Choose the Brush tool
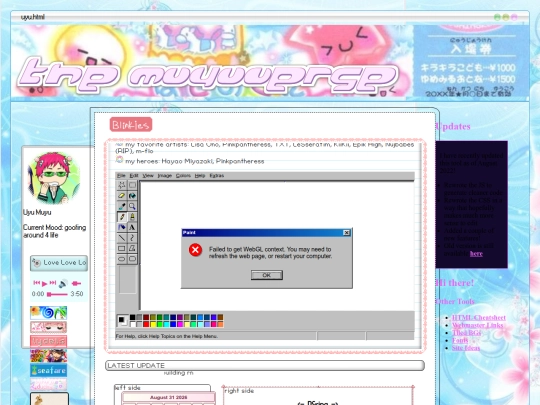Viewport: 540px width, 405px height. click(x=132, y=217)
